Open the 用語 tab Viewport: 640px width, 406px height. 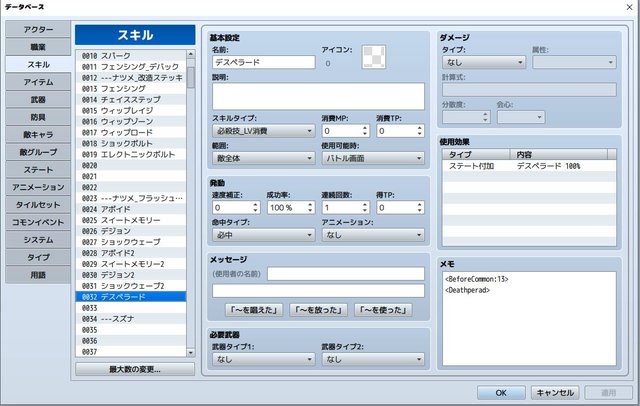click(x=38, y=275)
